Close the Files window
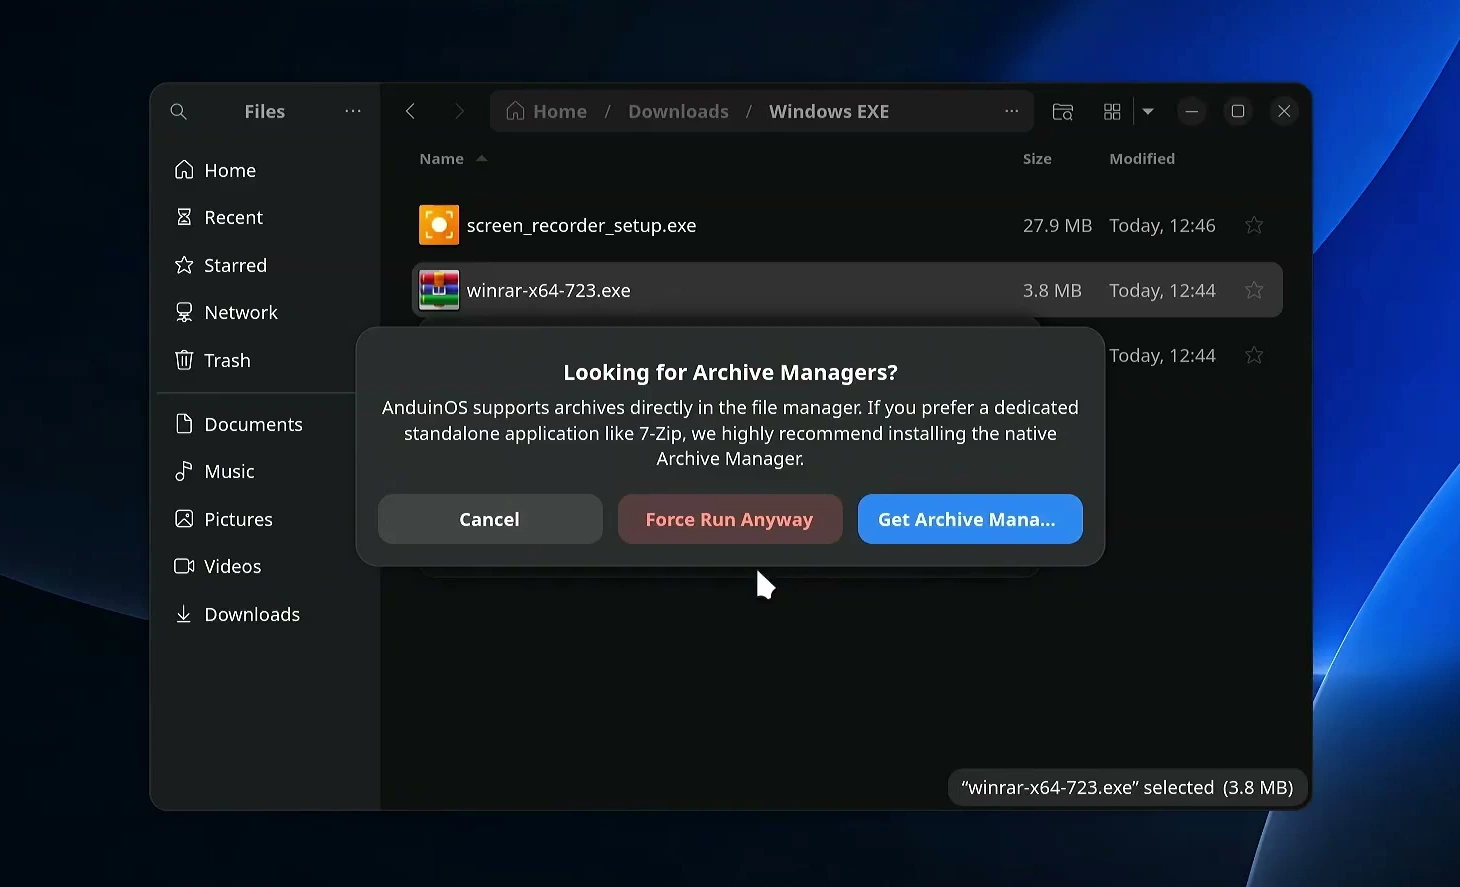1460x887 pixels. [1284, 111]
